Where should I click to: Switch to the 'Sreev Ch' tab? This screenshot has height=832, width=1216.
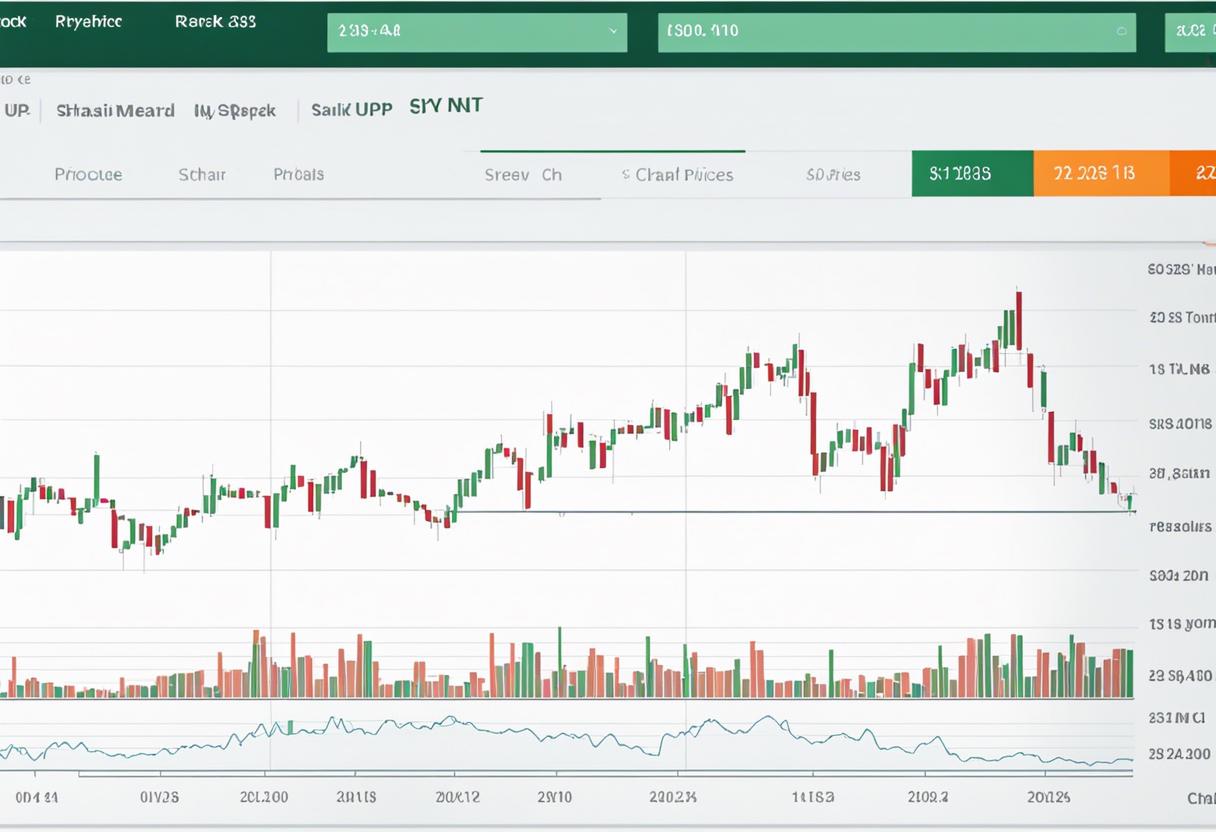[x=523, y=175]
